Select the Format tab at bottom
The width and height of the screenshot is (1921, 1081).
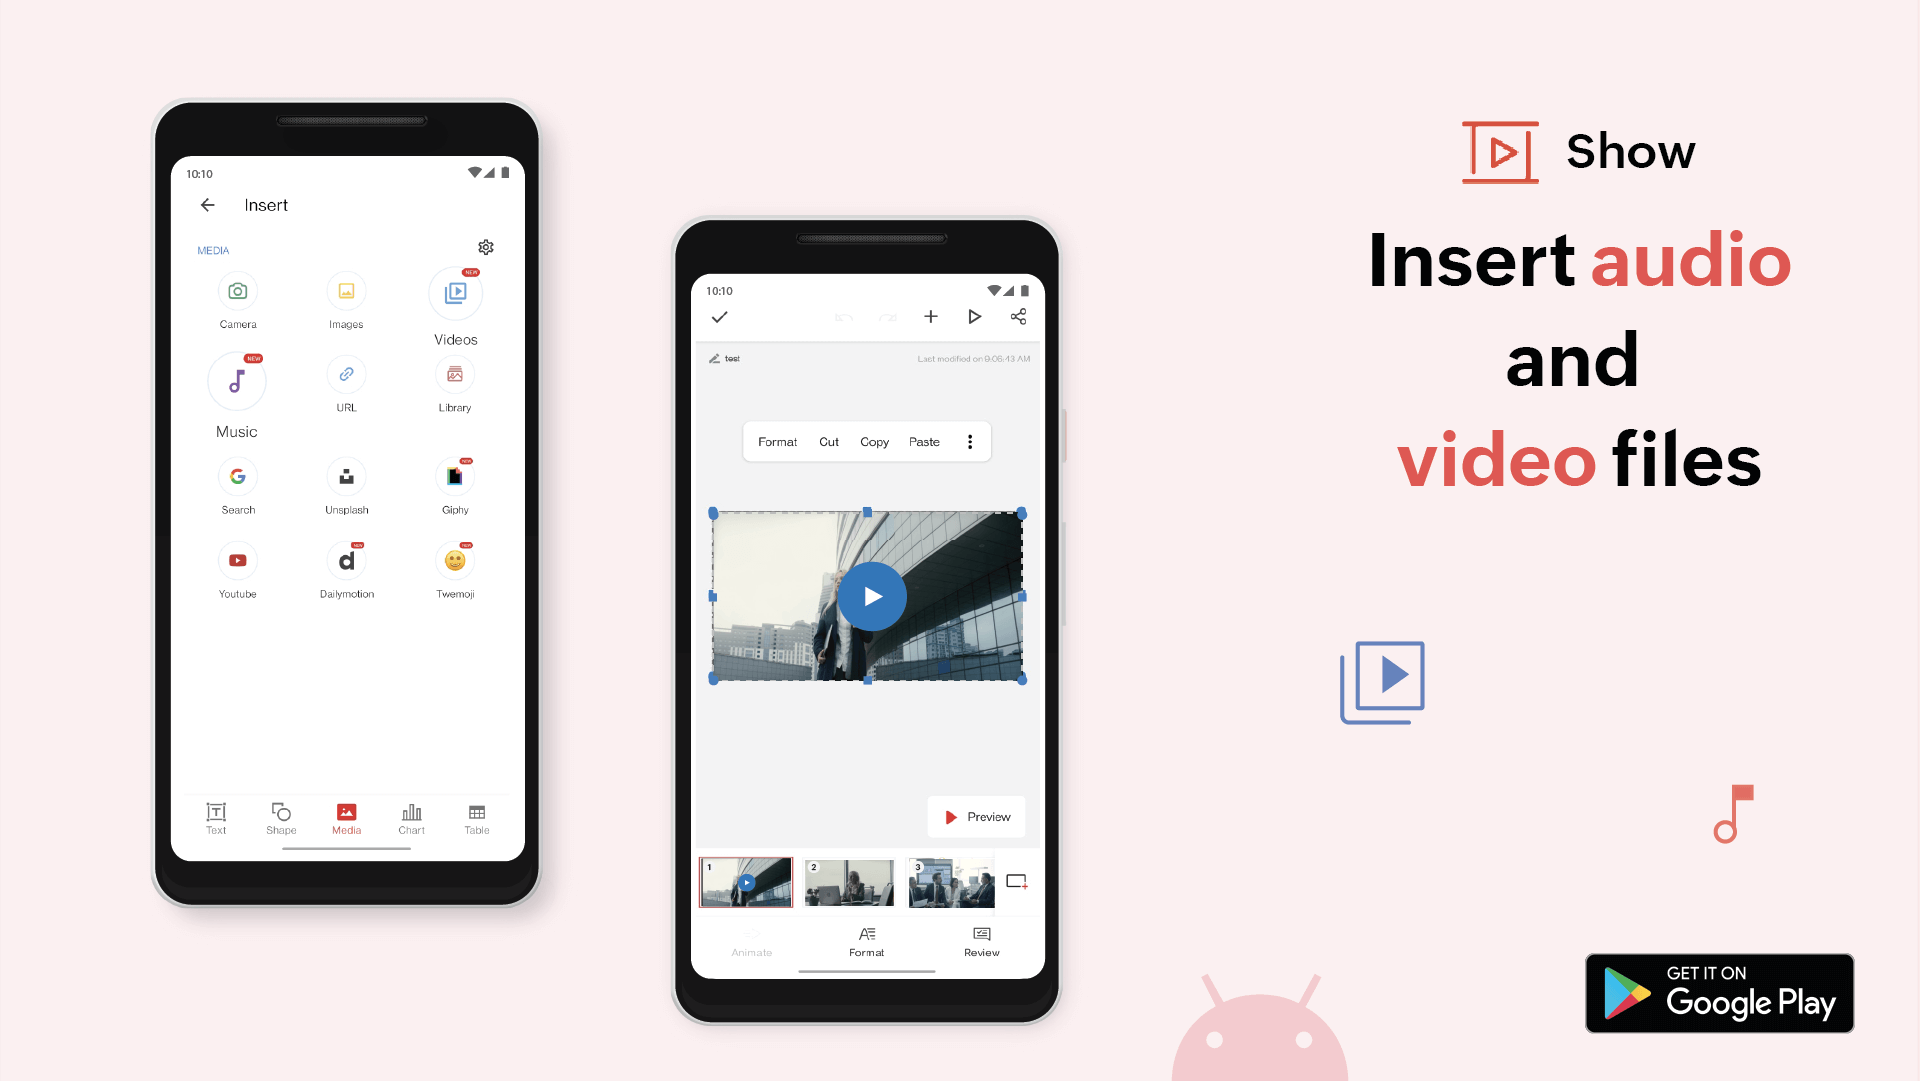click(x=866, y=941)
